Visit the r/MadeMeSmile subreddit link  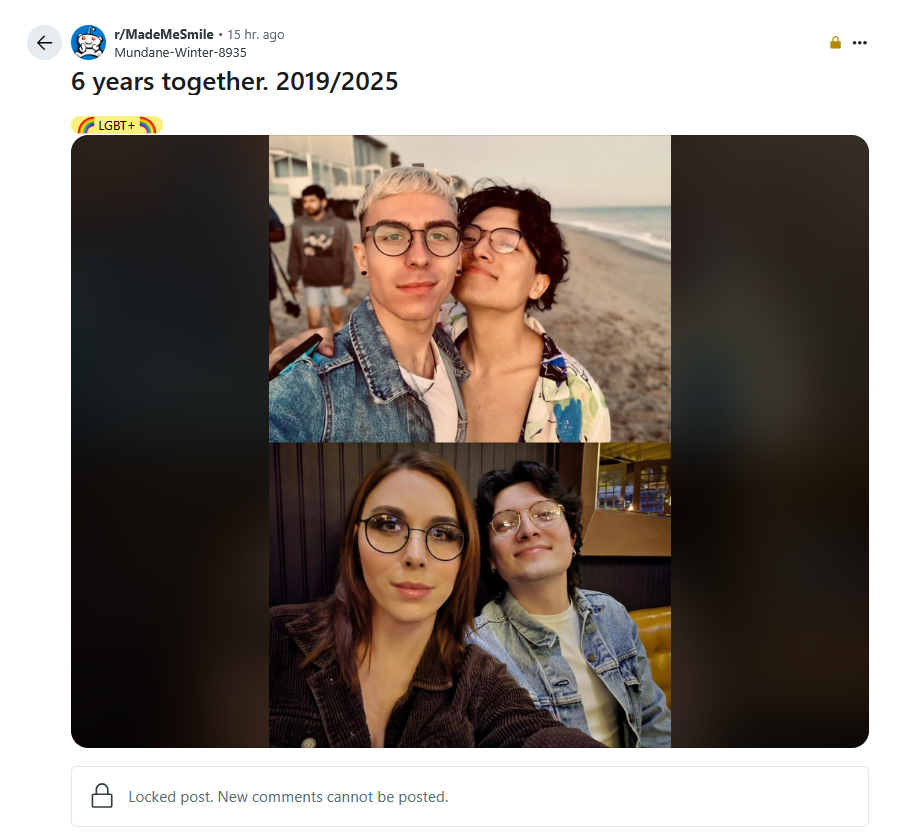coord(164,35)
